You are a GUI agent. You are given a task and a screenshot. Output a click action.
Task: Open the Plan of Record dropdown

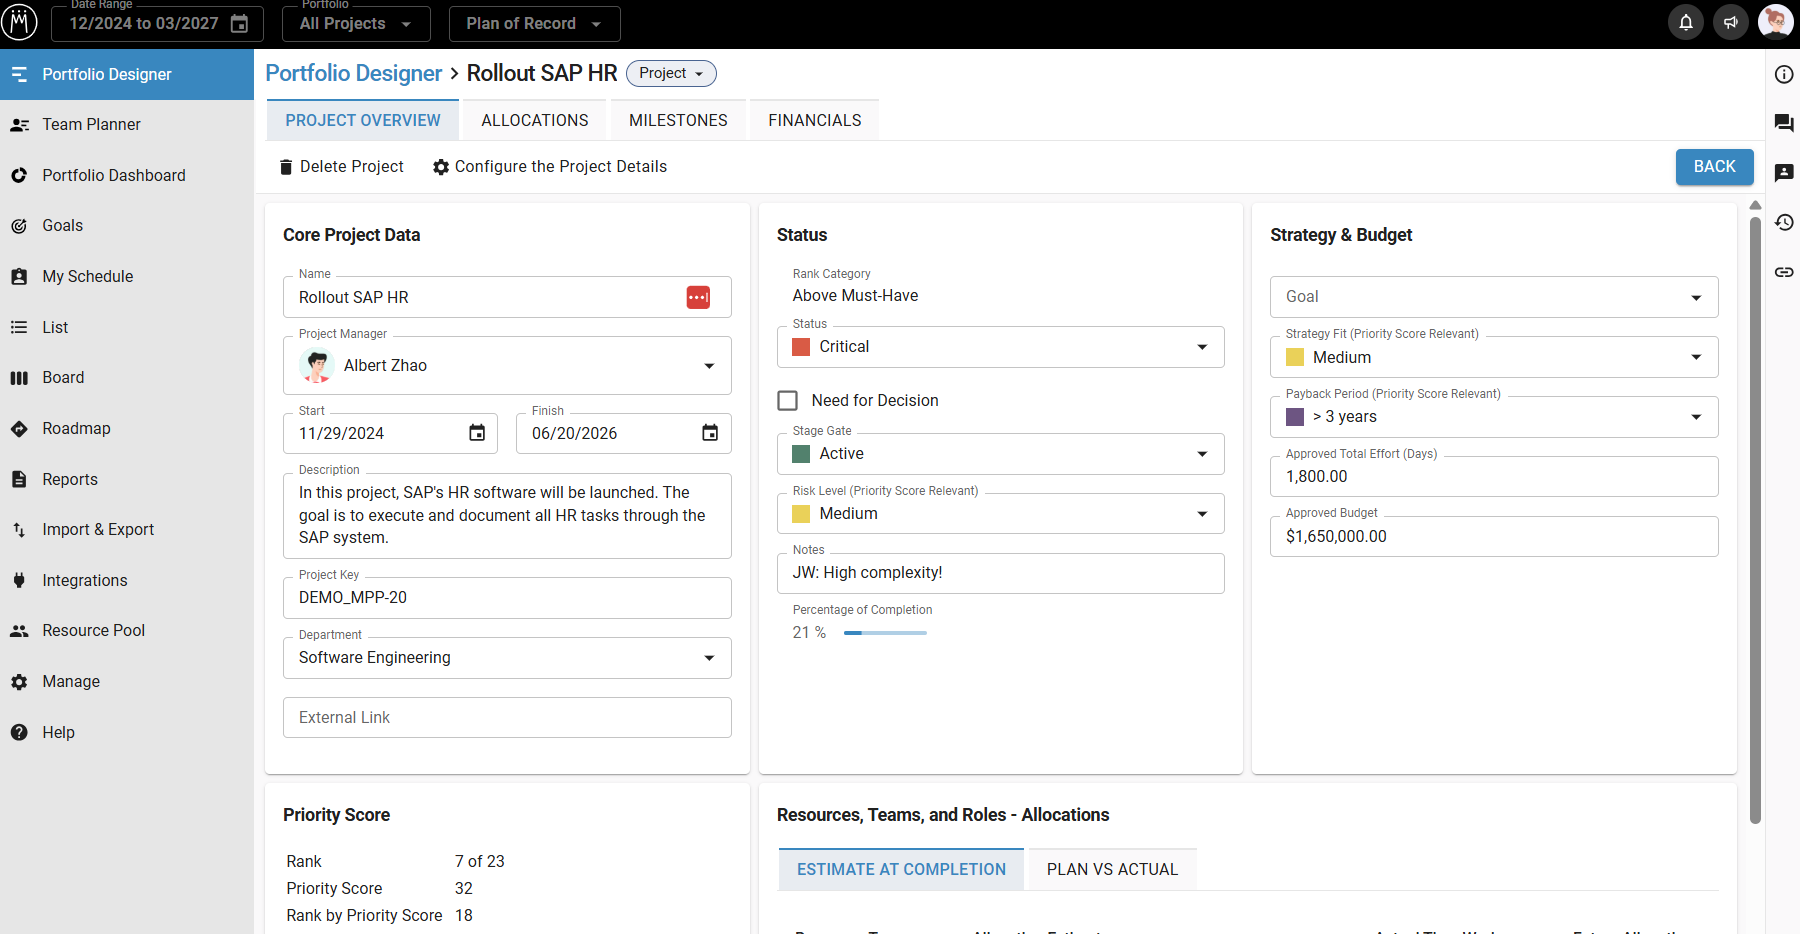pyautogui.click(x=534, y=24)
